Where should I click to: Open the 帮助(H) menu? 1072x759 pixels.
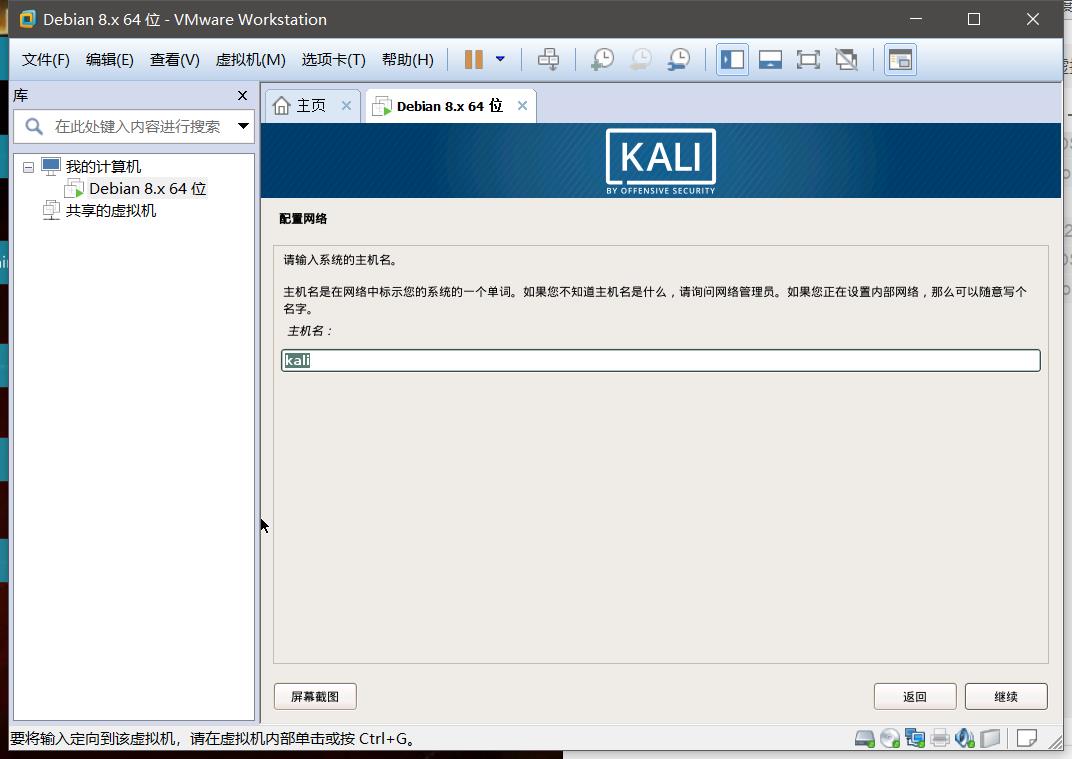[407, 59]
